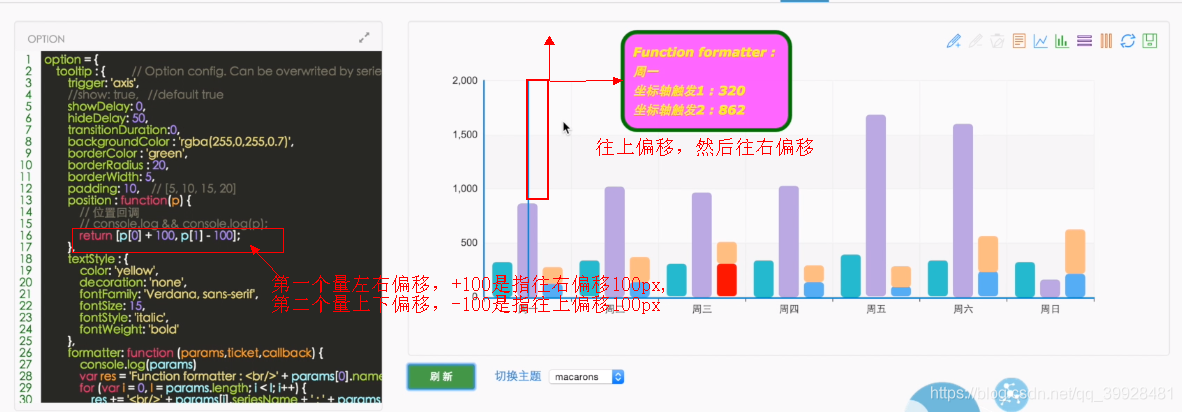The width and height of the screenshot is (1182, 412).
Task: Click the green 刷新 button
Action: coord(441,377)
